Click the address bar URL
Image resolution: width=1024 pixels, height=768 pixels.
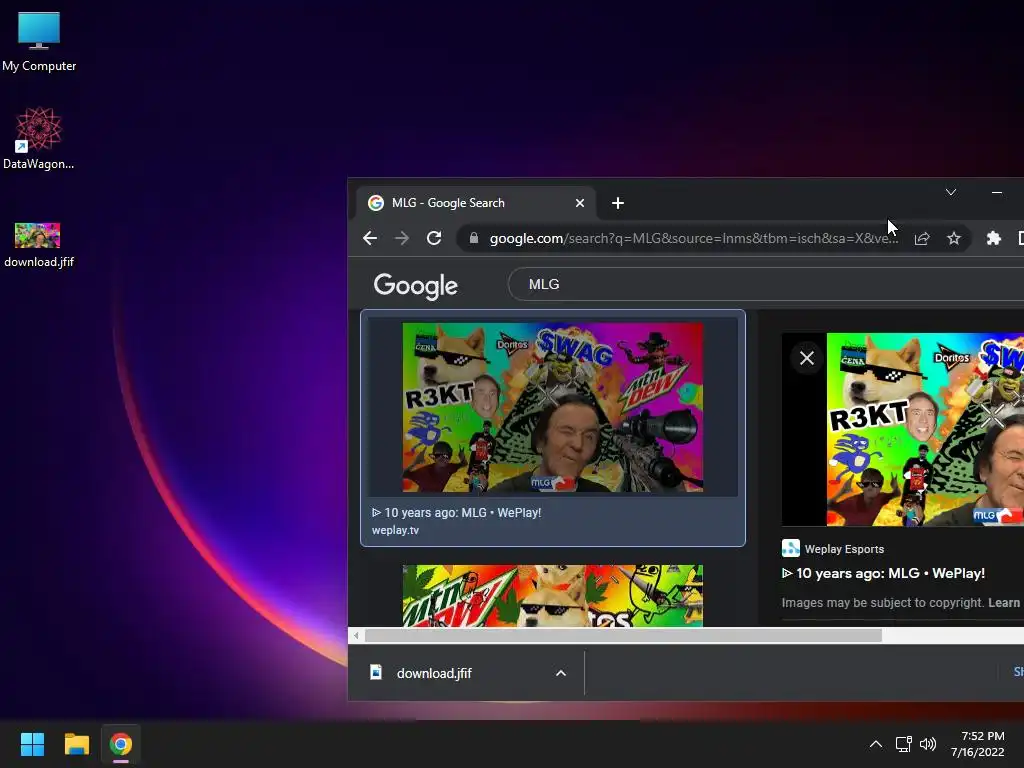click(694, 238)
